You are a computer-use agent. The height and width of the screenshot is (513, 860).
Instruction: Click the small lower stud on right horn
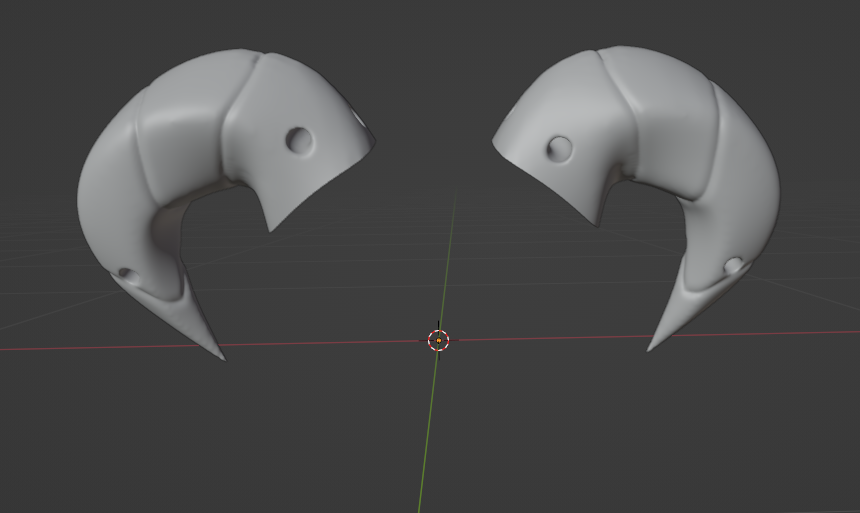(733, 266)
